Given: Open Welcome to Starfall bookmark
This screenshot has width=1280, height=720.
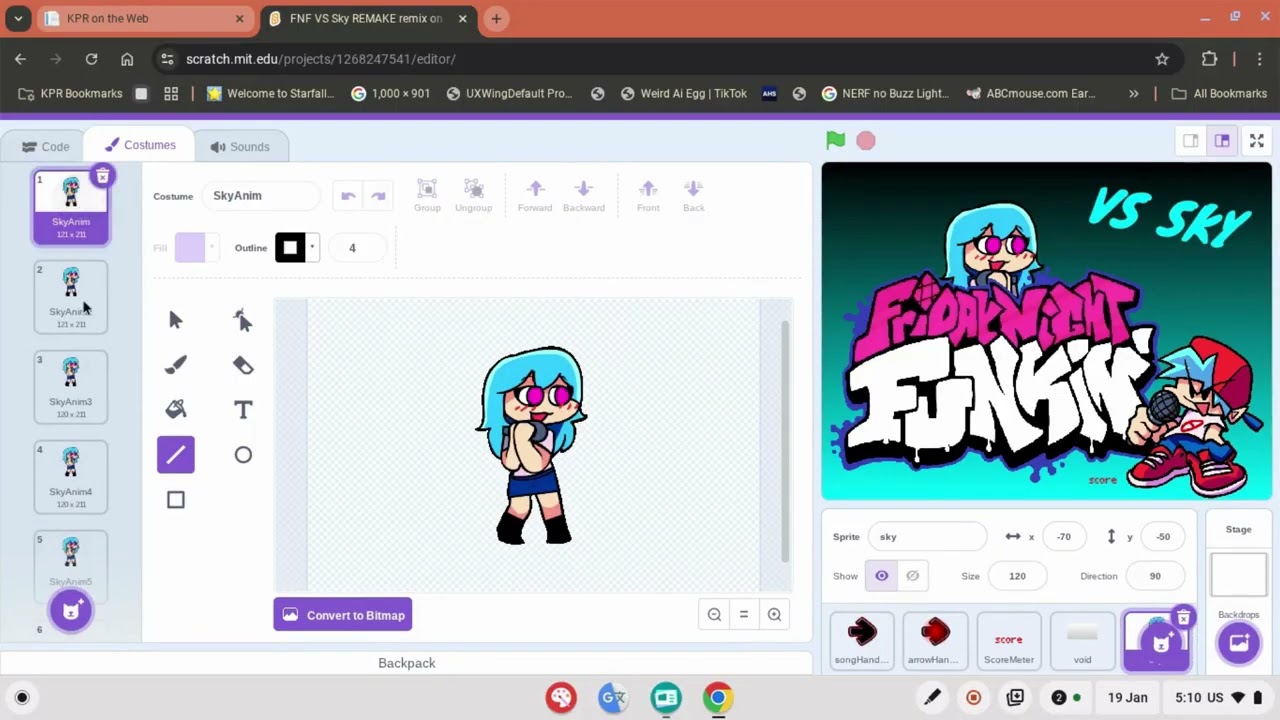Looking at the screenshot, I should click(270, 93).
